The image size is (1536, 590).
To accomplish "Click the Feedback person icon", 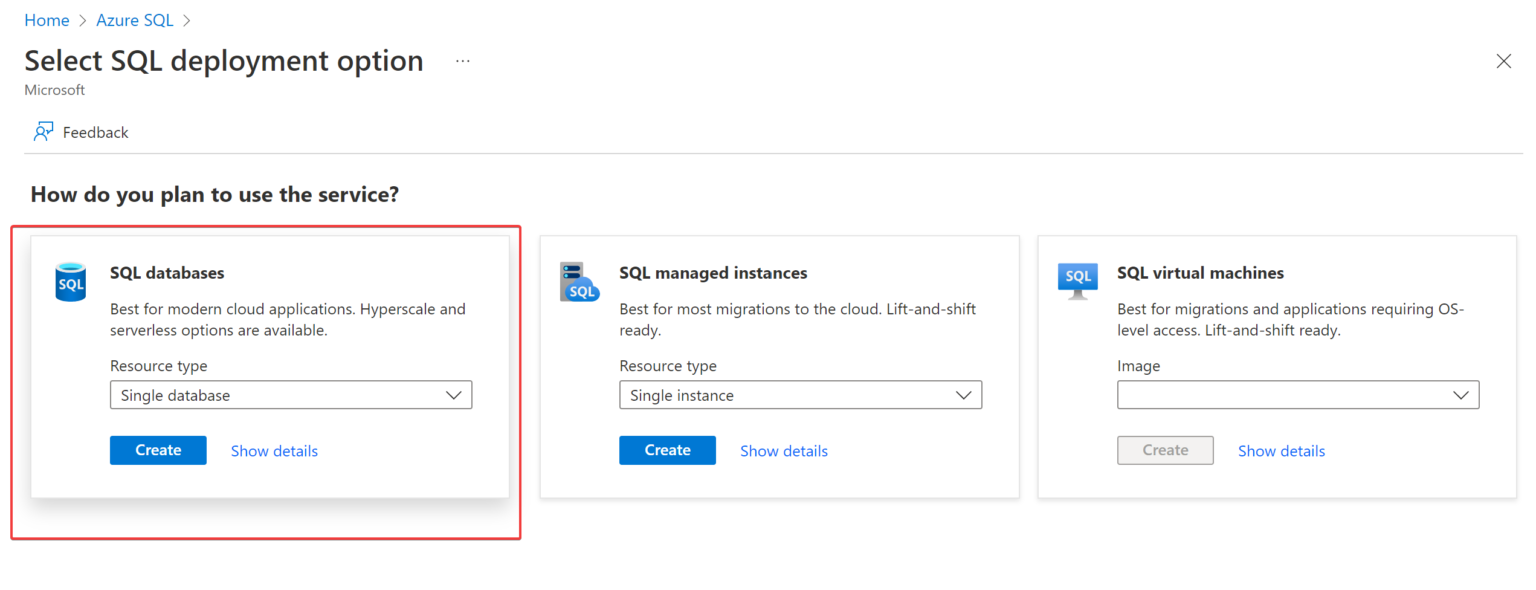I will (42, 131).
